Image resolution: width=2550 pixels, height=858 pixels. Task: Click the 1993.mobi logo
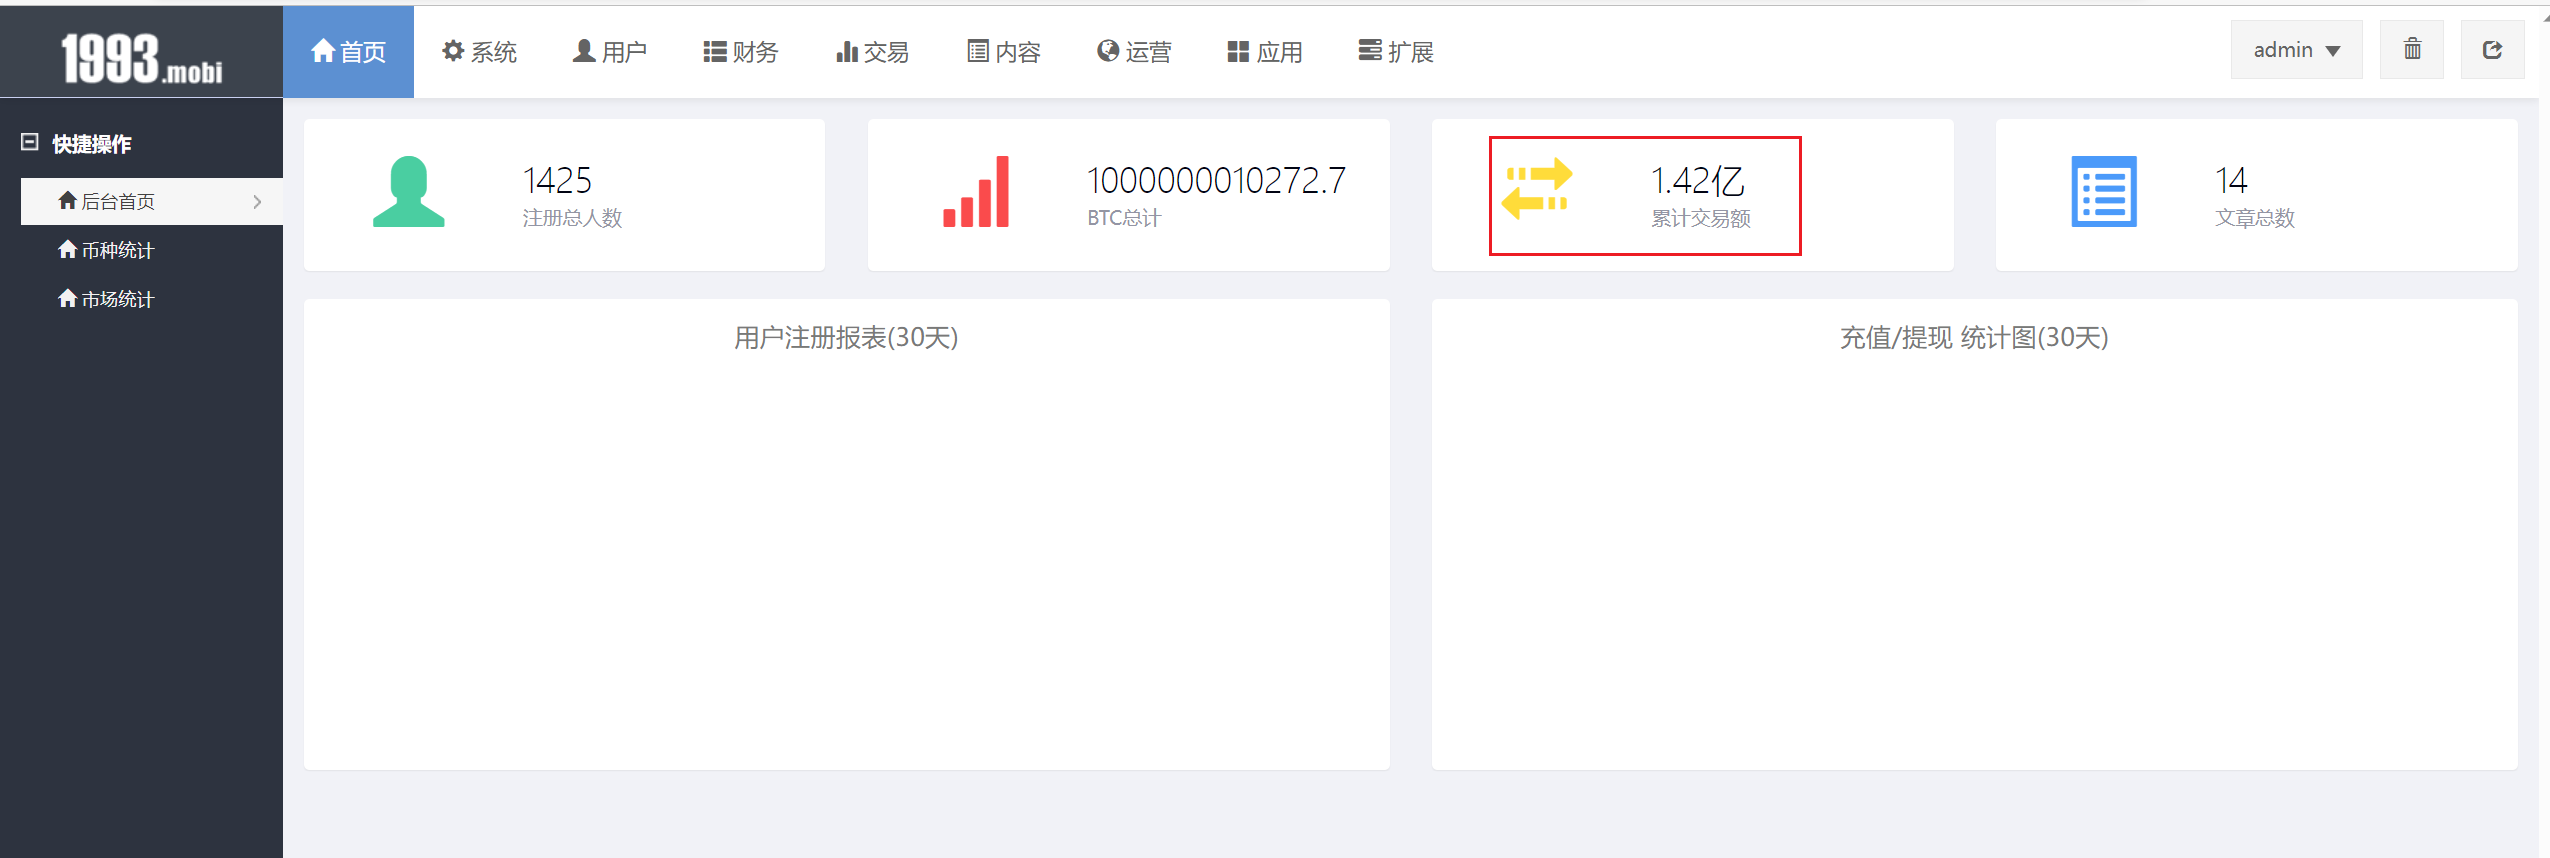point(141,58)
